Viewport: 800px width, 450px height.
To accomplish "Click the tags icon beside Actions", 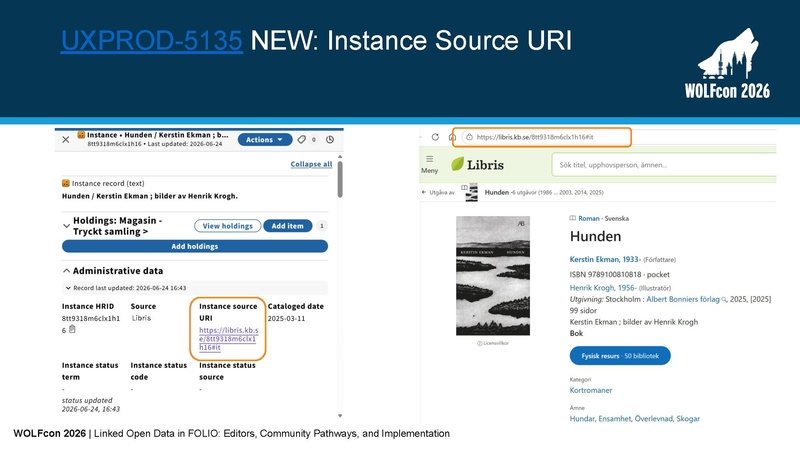I will (302, 139).
